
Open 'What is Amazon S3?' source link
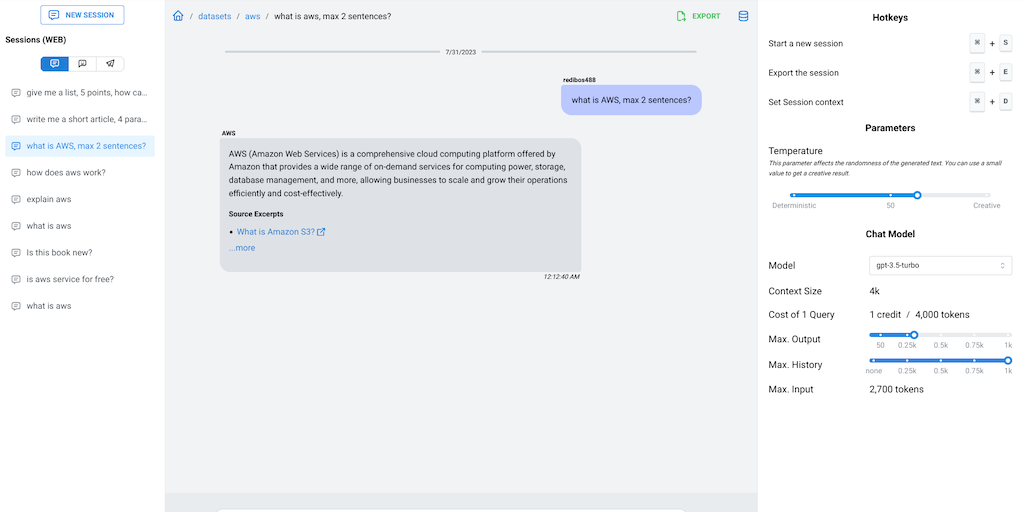coord(275,232)
